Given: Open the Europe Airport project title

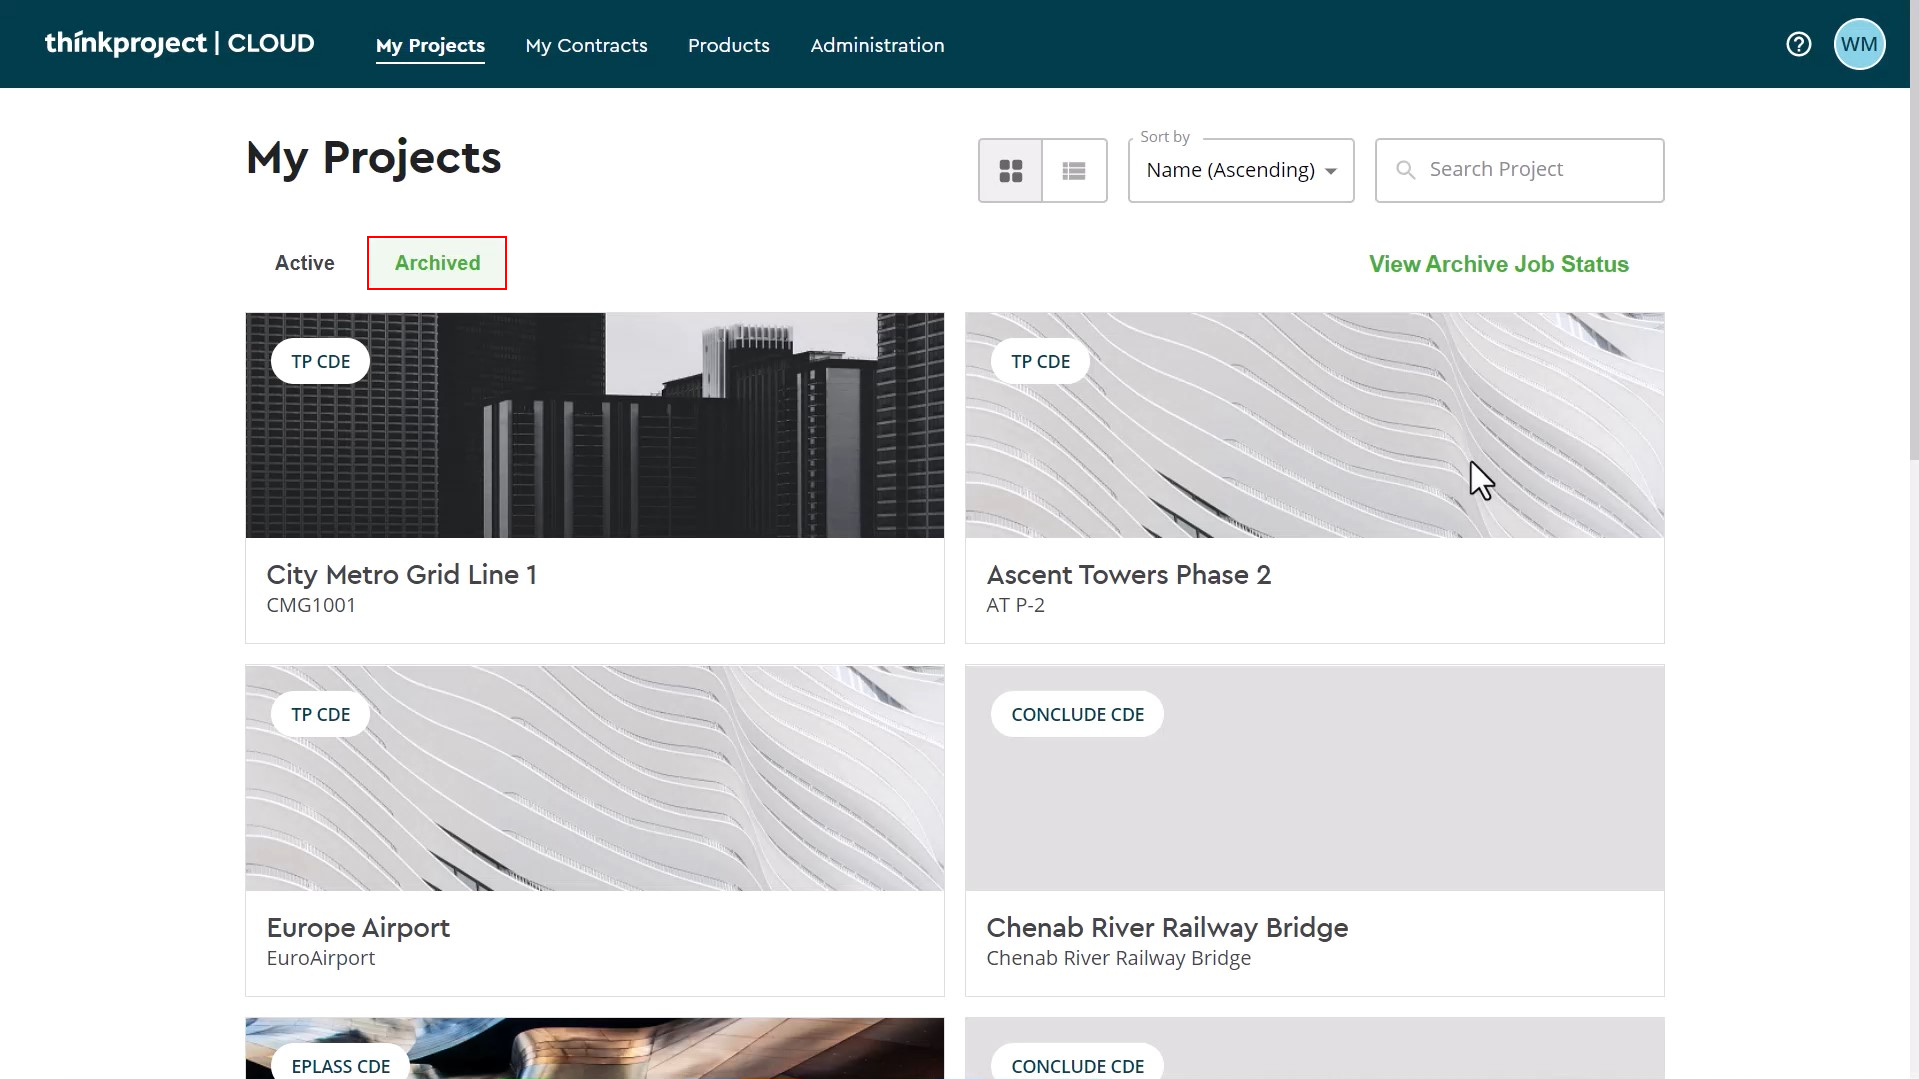Looking at the screenshot, I should (x=358, y=928).
